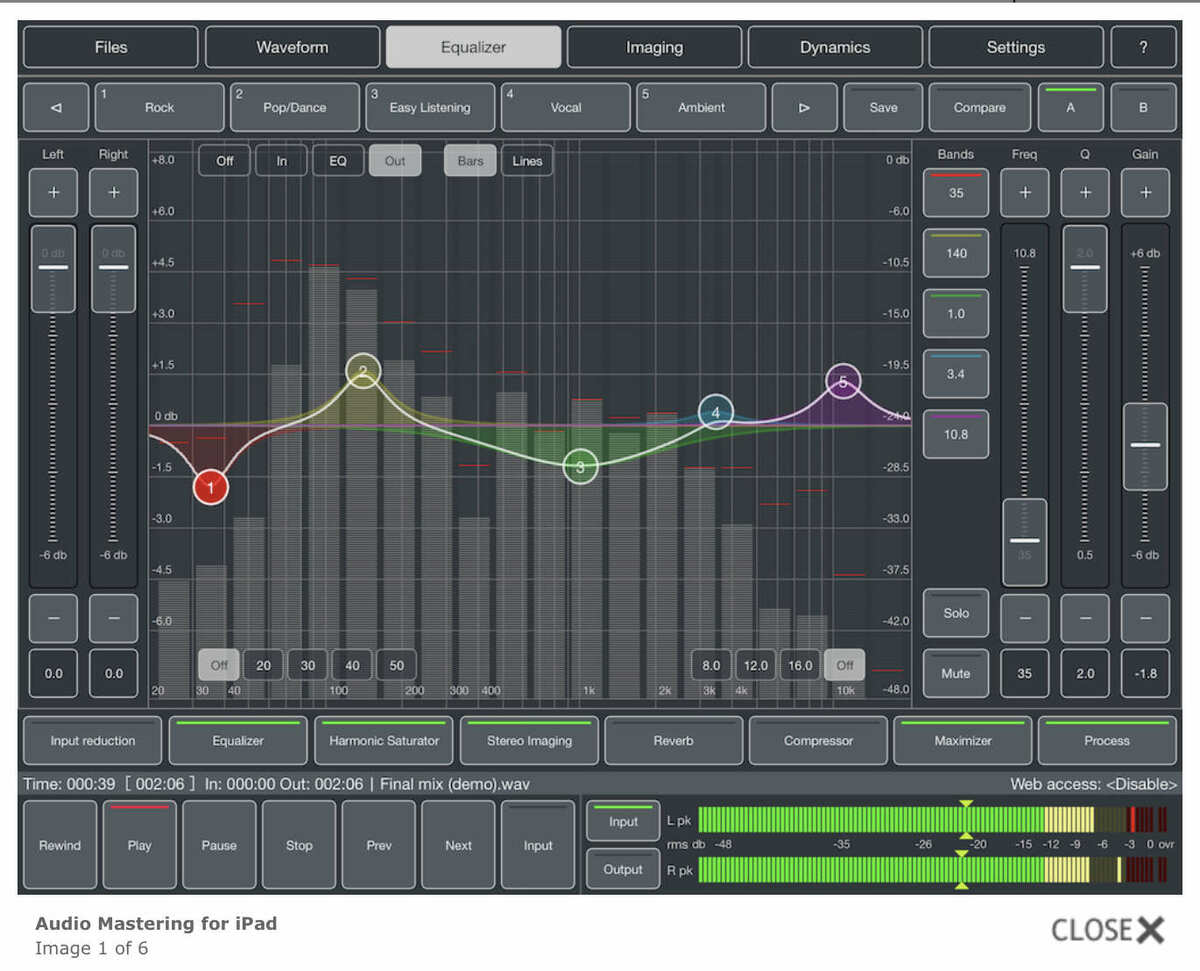
Task: Select EQ band node 3
Action: coord(580,466)
